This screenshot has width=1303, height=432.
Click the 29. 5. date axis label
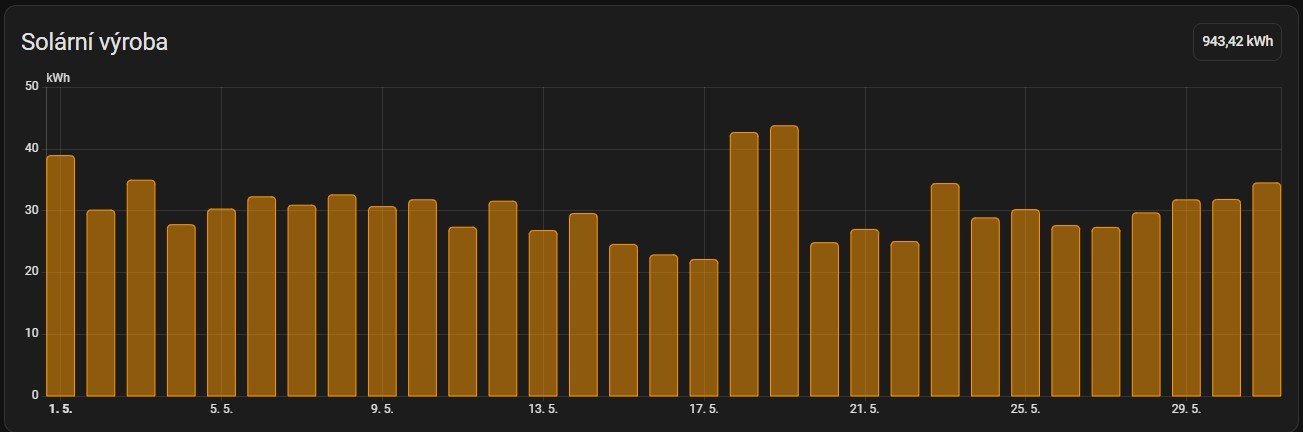pos(1186,410)
